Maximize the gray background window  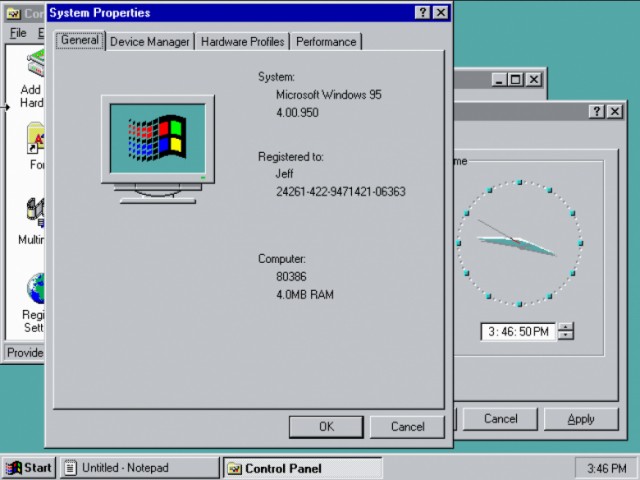coord(515,80)
